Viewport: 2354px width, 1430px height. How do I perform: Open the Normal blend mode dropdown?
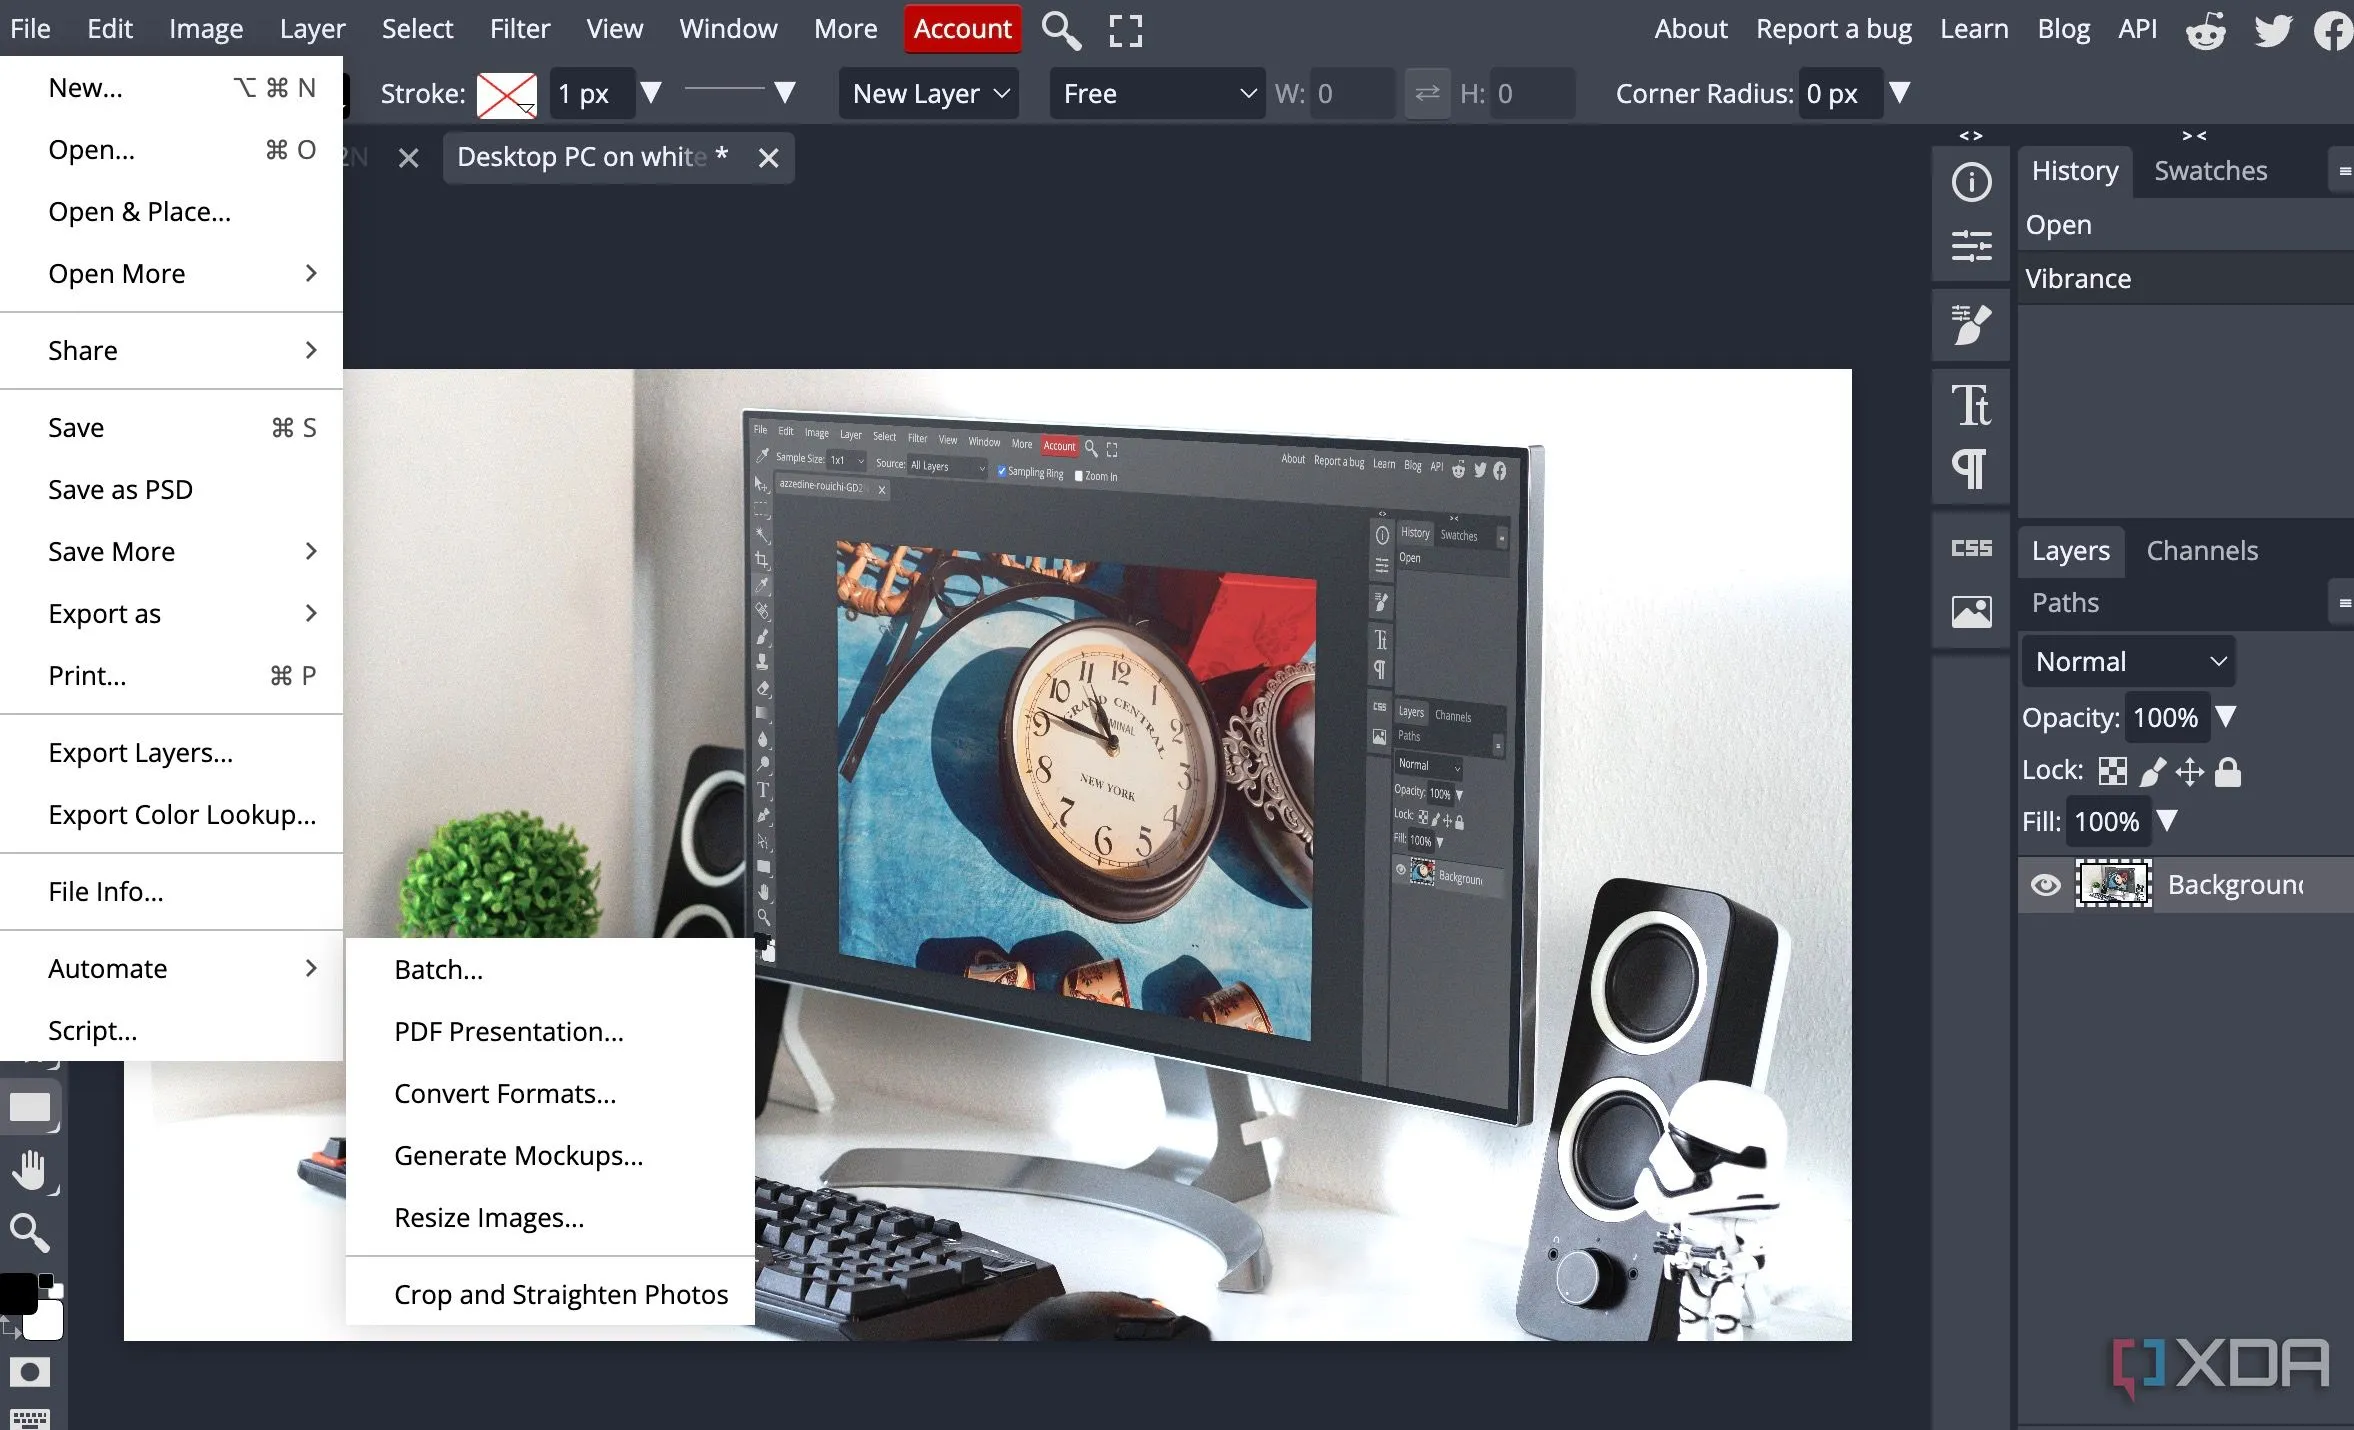(2128, 661)
